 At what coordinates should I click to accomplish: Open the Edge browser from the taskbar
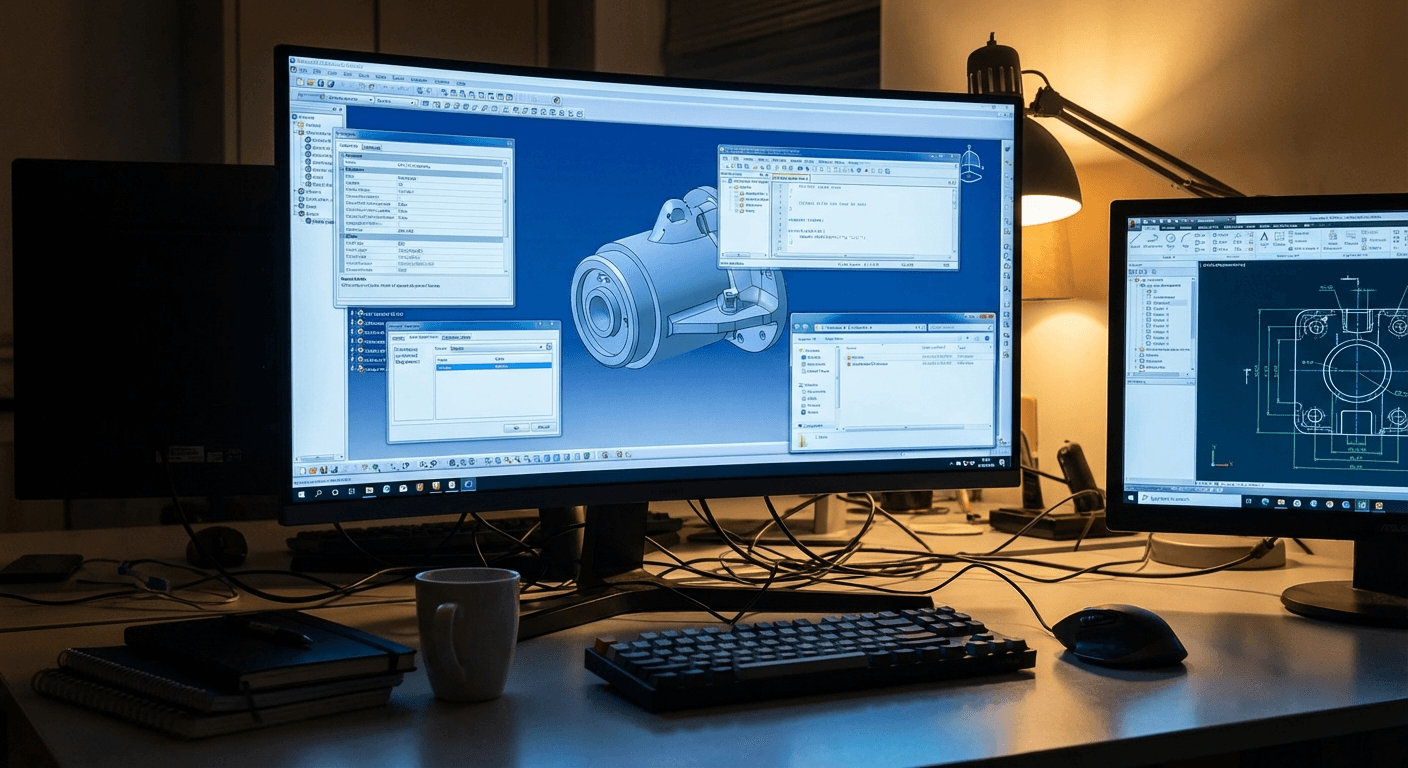[385, 490]
